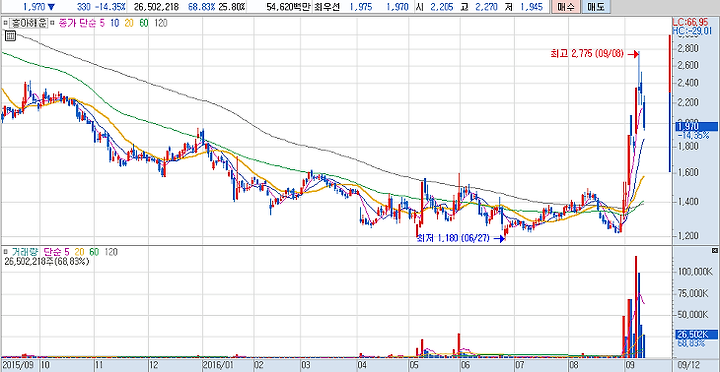Select the 60-day price moving average label
Viewport: 720px width, 372px height.
tap(144, 23)
